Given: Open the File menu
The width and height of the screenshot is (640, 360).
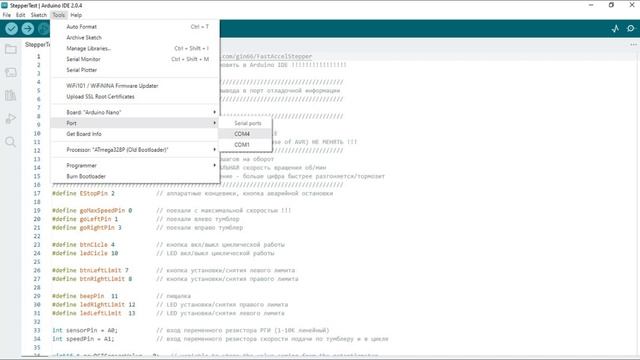Looking at the screenshot, I should [7, 15].
